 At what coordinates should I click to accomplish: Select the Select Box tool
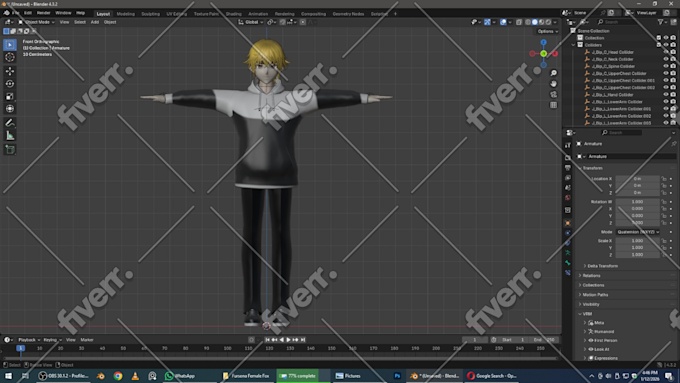(x=10, y=45)
